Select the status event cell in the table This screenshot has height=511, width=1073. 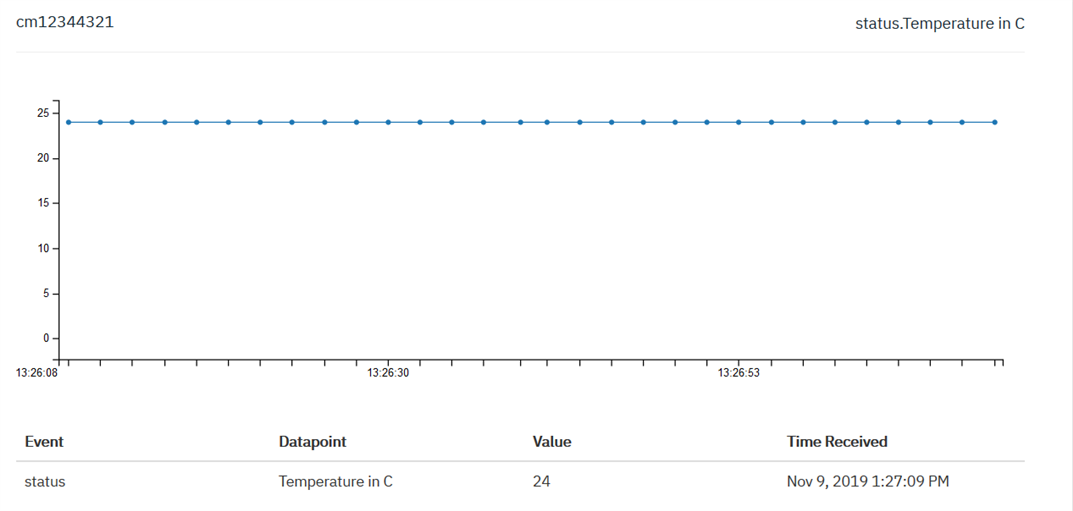pos(45,481)
